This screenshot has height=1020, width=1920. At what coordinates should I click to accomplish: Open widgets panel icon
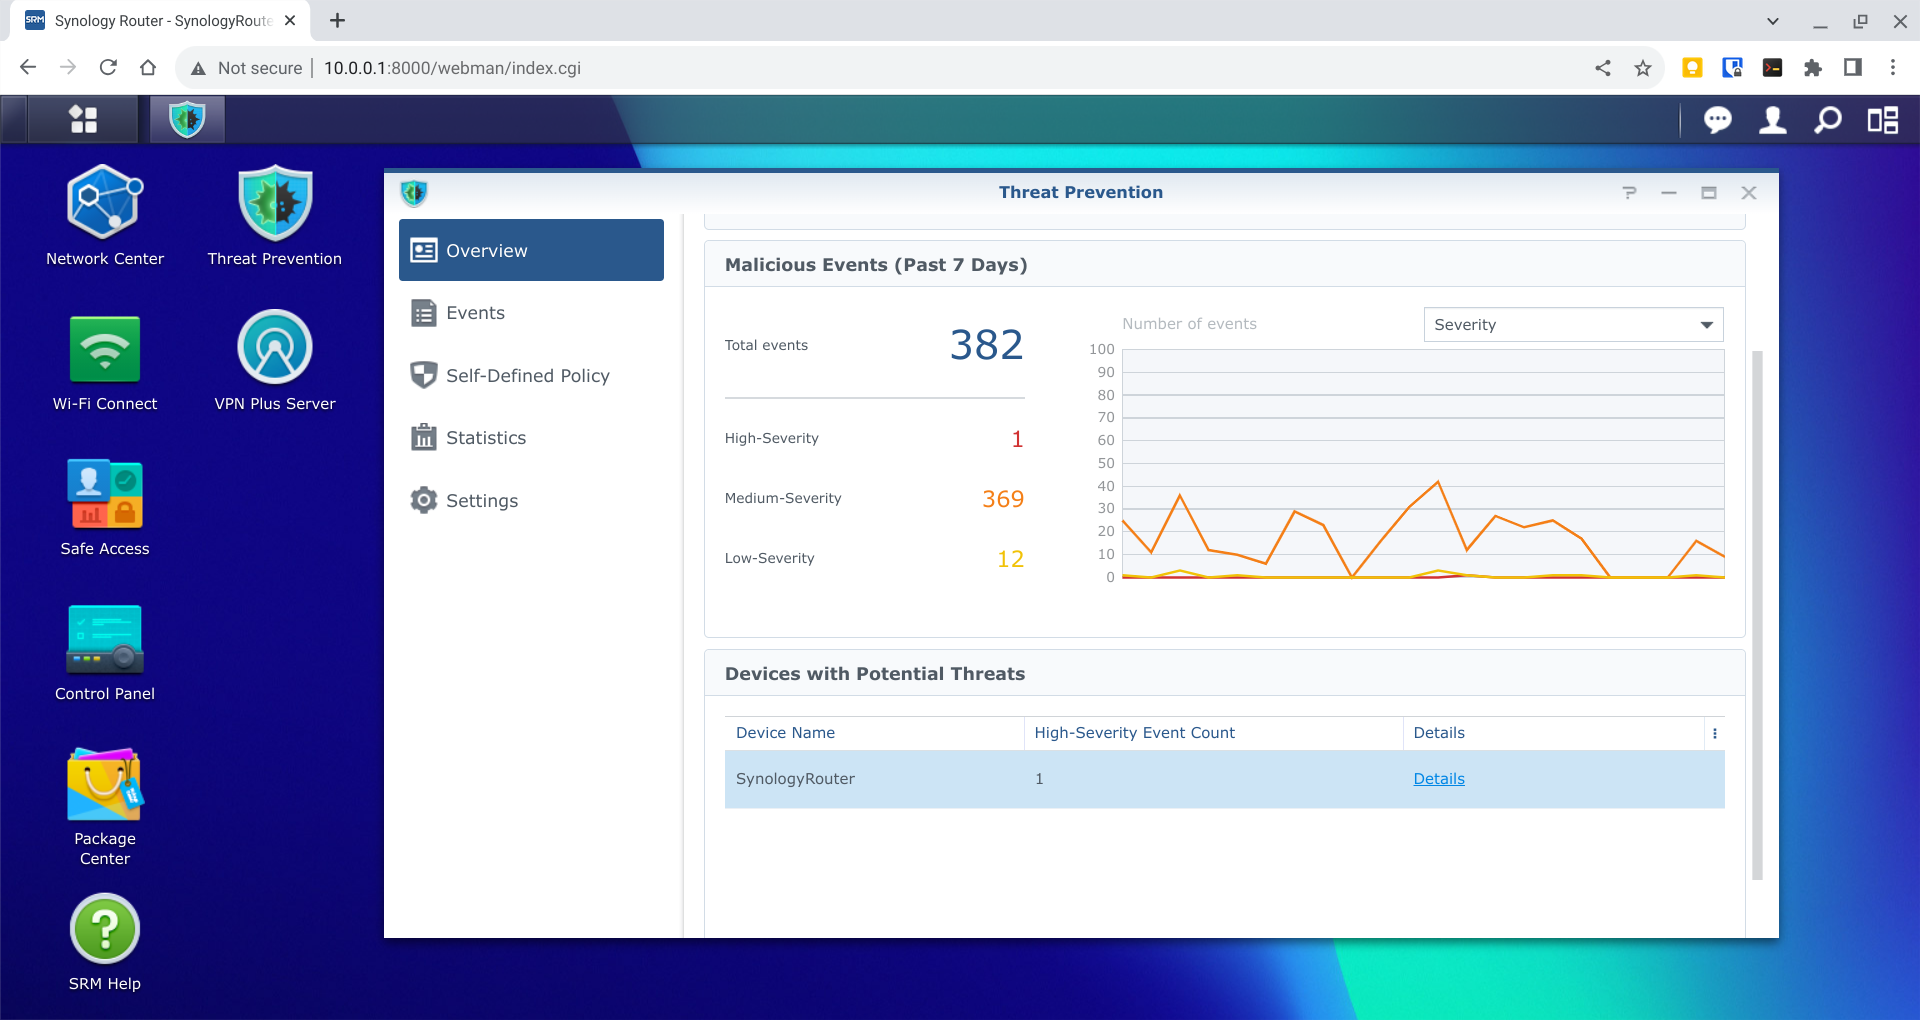click(x=1883, y=120)
